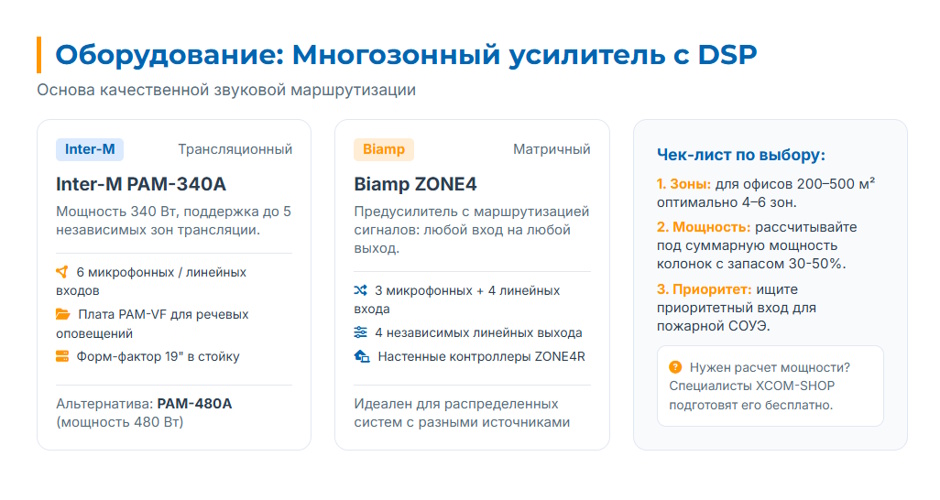Click the 2. Мощность checklist item
Viewport: 940px width, 500px height.
point(757,245)
